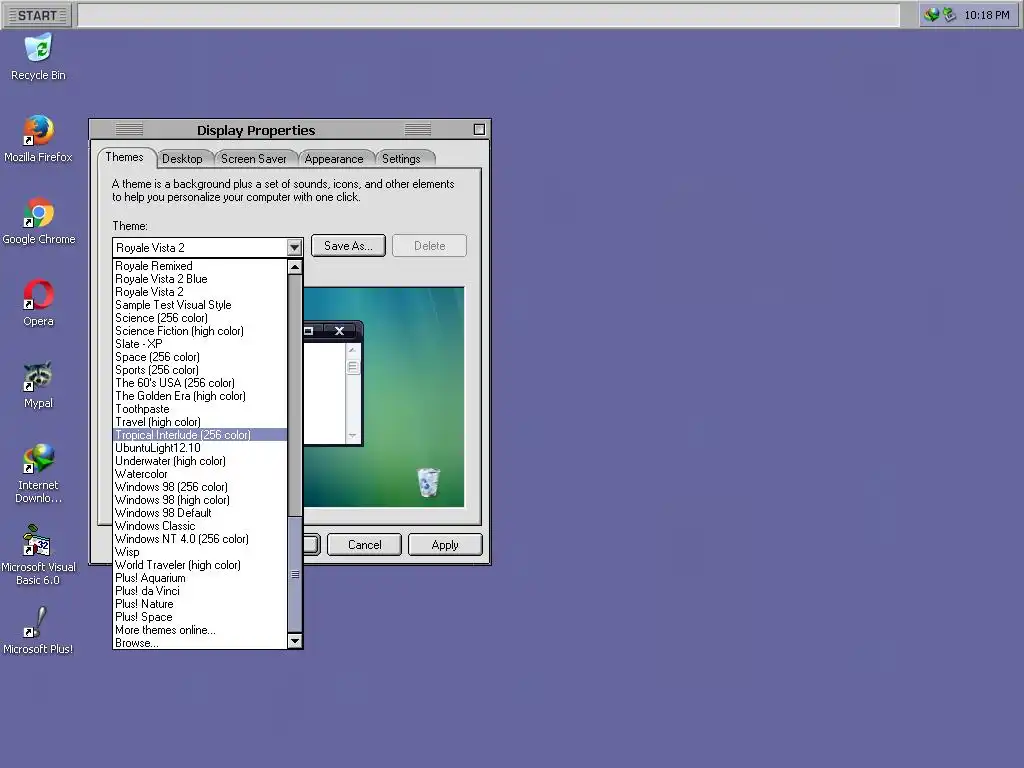
Task: Click the globe network tray icon
Action: 931,15
